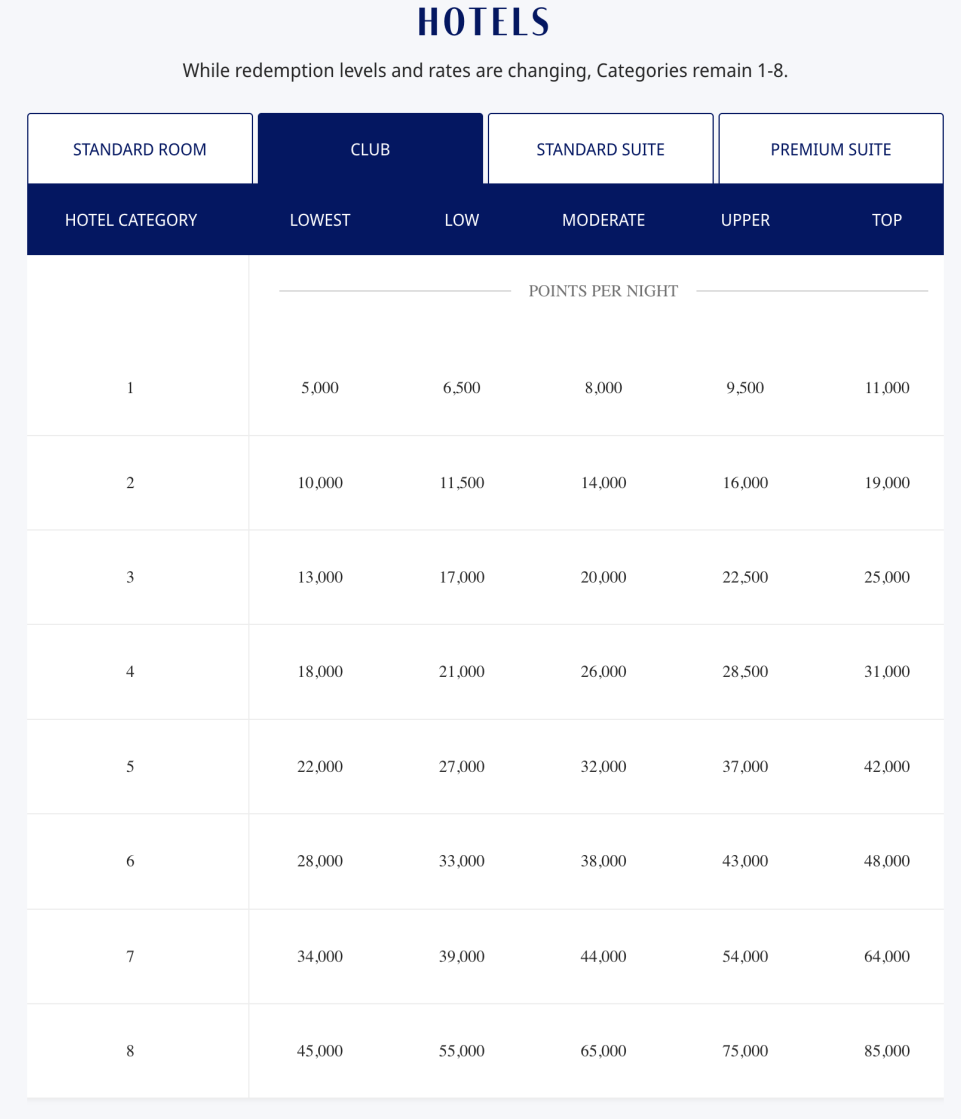The image size is (961, 1119).
Task: Click the Low column header
Action: [x=461, y=220]
